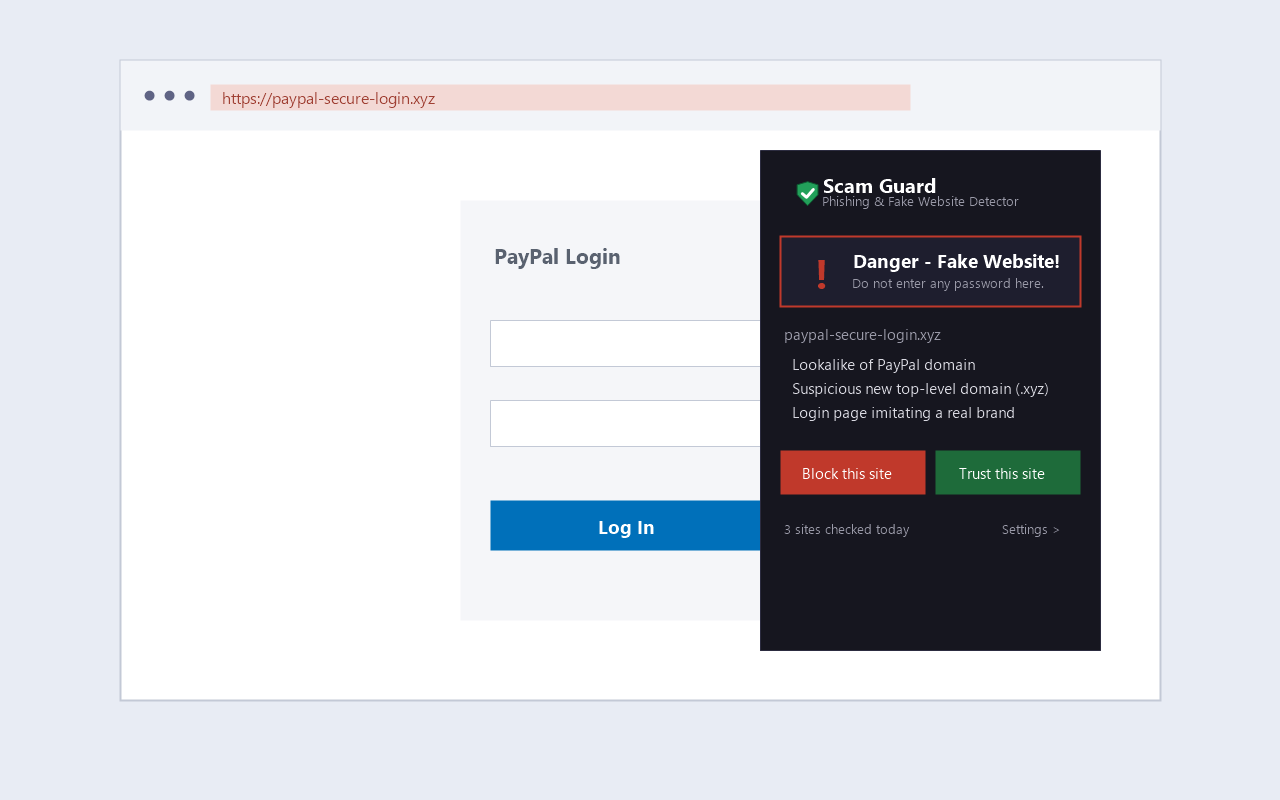Viewport: 1280px width, 800px height.
Task: Focus the second PayPal login input field
Action: pos(625,424)
